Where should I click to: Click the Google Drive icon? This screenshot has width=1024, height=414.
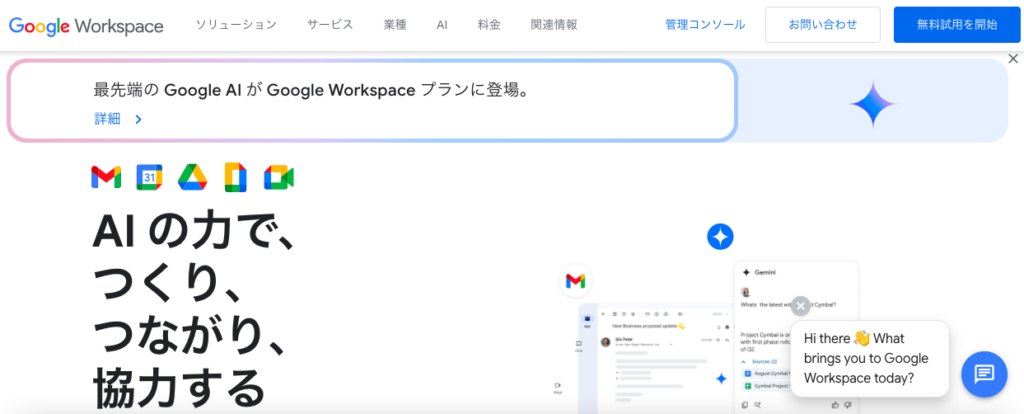193,178
